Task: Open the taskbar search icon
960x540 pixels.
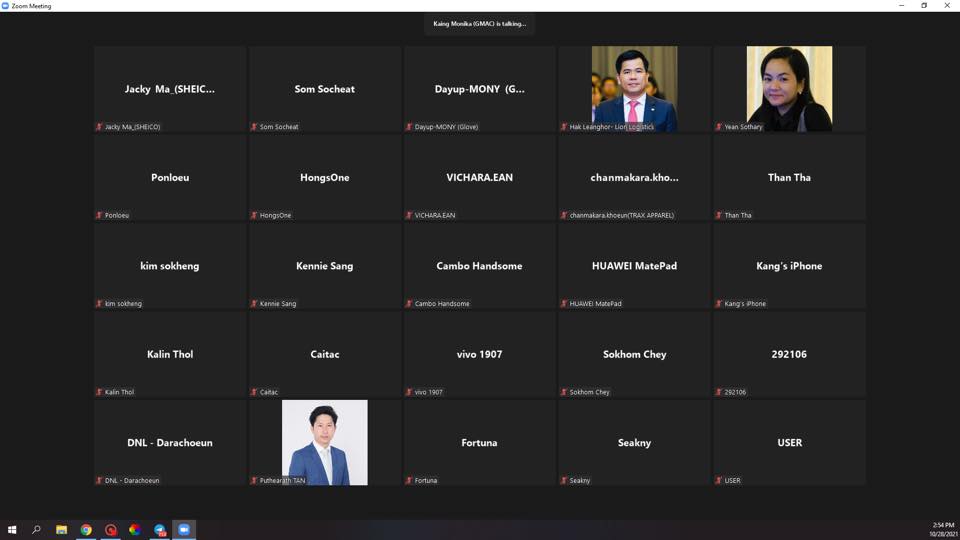Action: (x=37, y=529)
